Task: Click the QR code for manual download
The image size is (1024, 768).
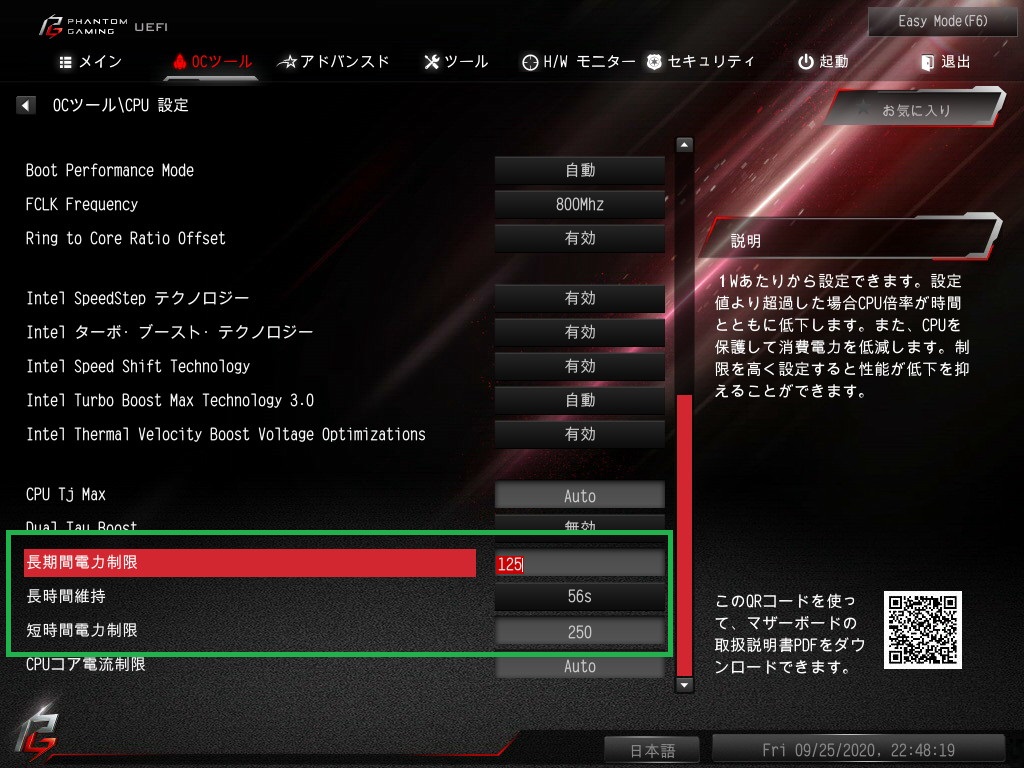Action: (x=922, y=630)
